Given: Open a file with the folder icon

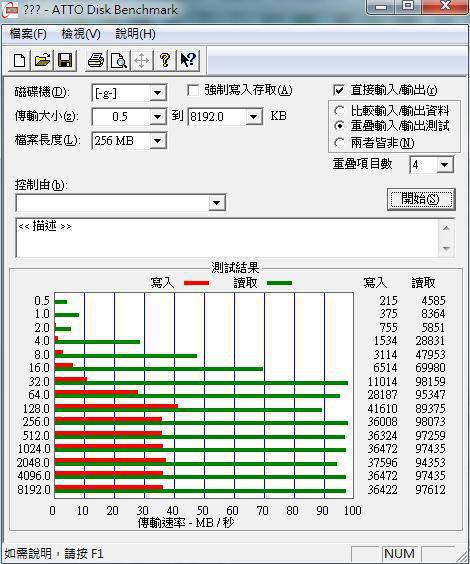Looking at the screenshot, I should [42, 60].
